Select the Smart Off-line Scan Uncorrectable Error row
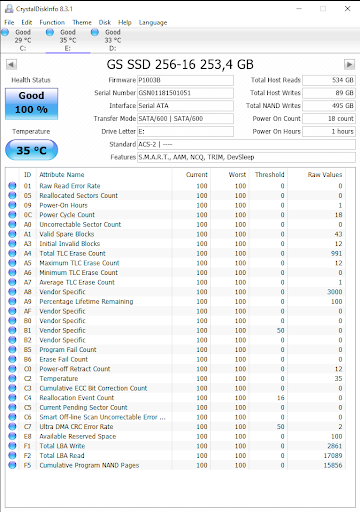Viewport: 360px width, 512px height. pyautogui.click(x=176, y=417)
